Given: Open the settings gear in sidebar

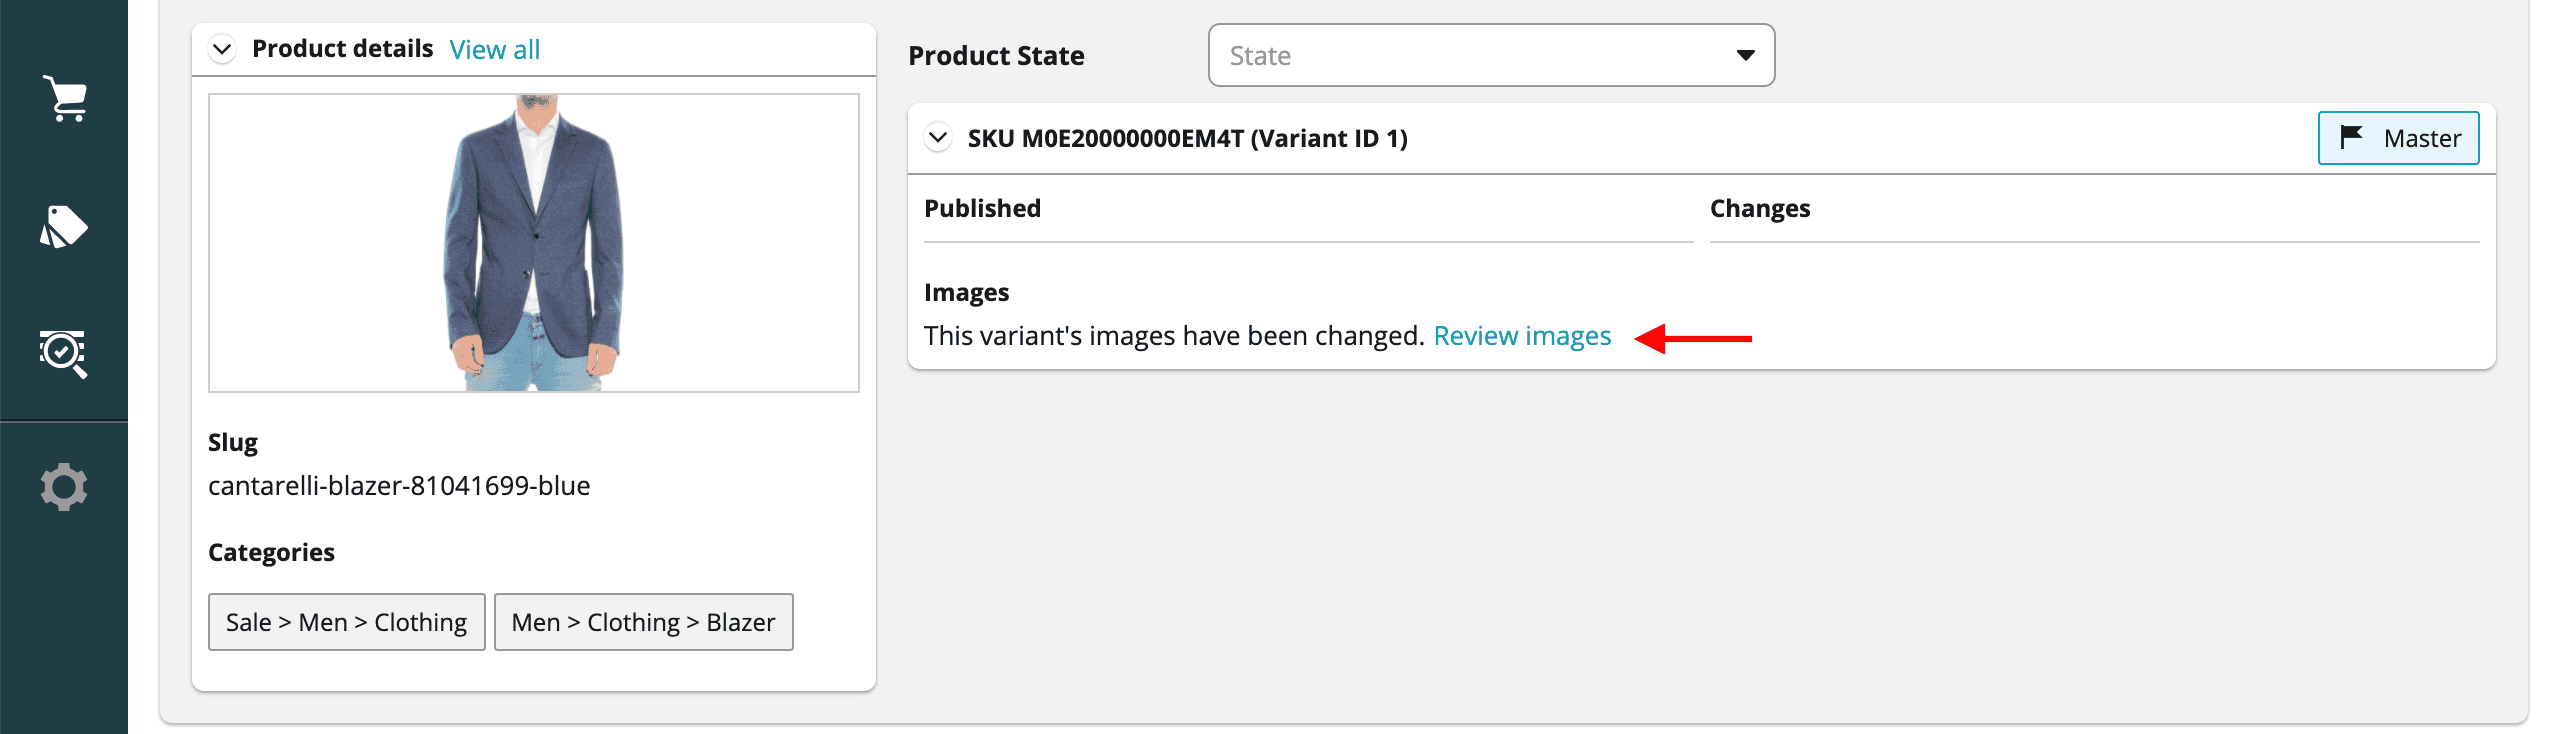Looking at the screenshot, I should coord(64,487).
